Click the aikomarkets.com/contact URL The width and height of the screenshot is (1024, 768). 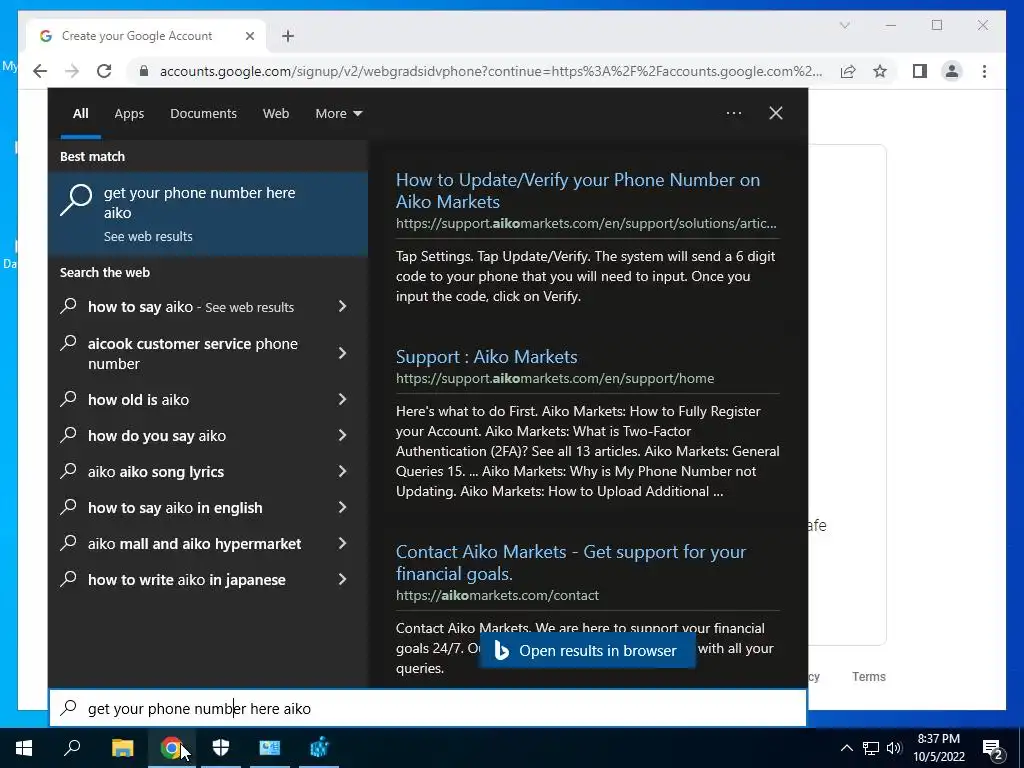[x=497, y=595]
